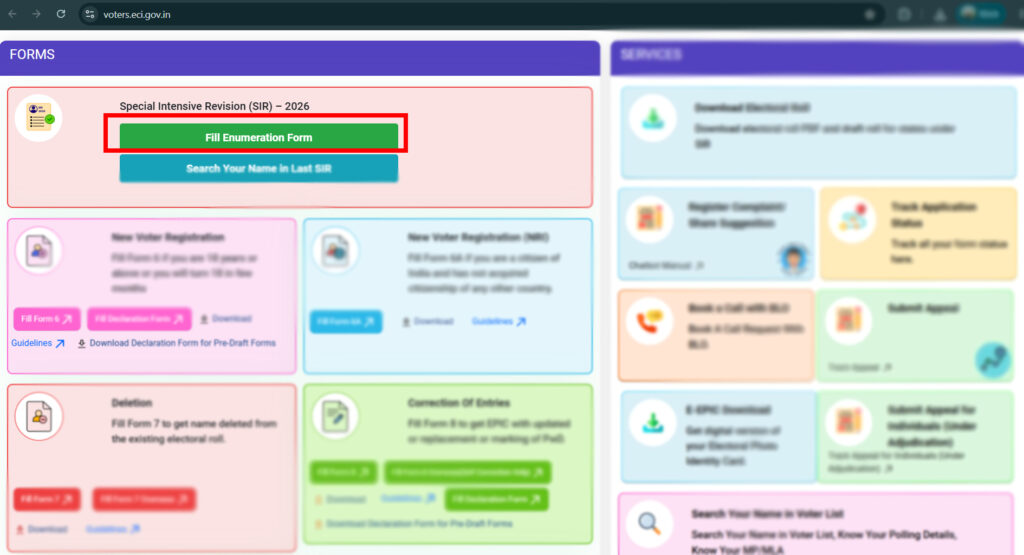Image resolution: width=1024 pixels, height=555 pixels.
Task: Click the round teal chart icon in Submit Appeal card
Action: [993, 360]
